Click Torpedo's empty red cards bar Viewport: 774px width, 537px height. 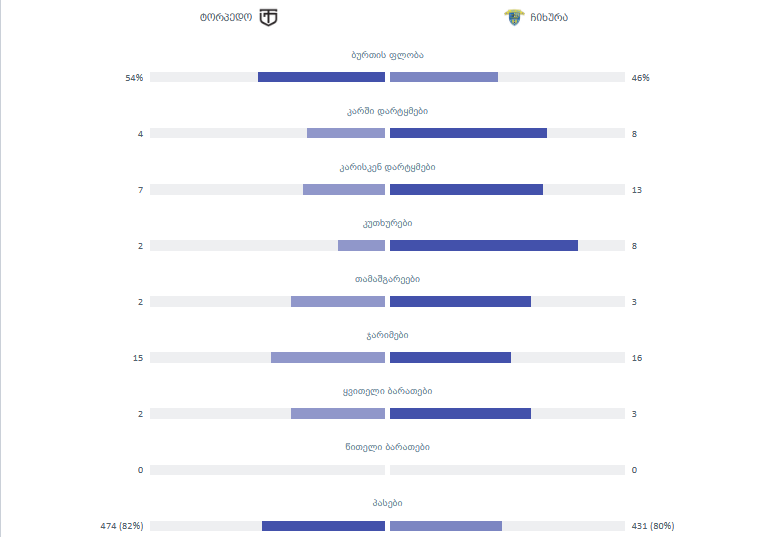coord(267,469)
